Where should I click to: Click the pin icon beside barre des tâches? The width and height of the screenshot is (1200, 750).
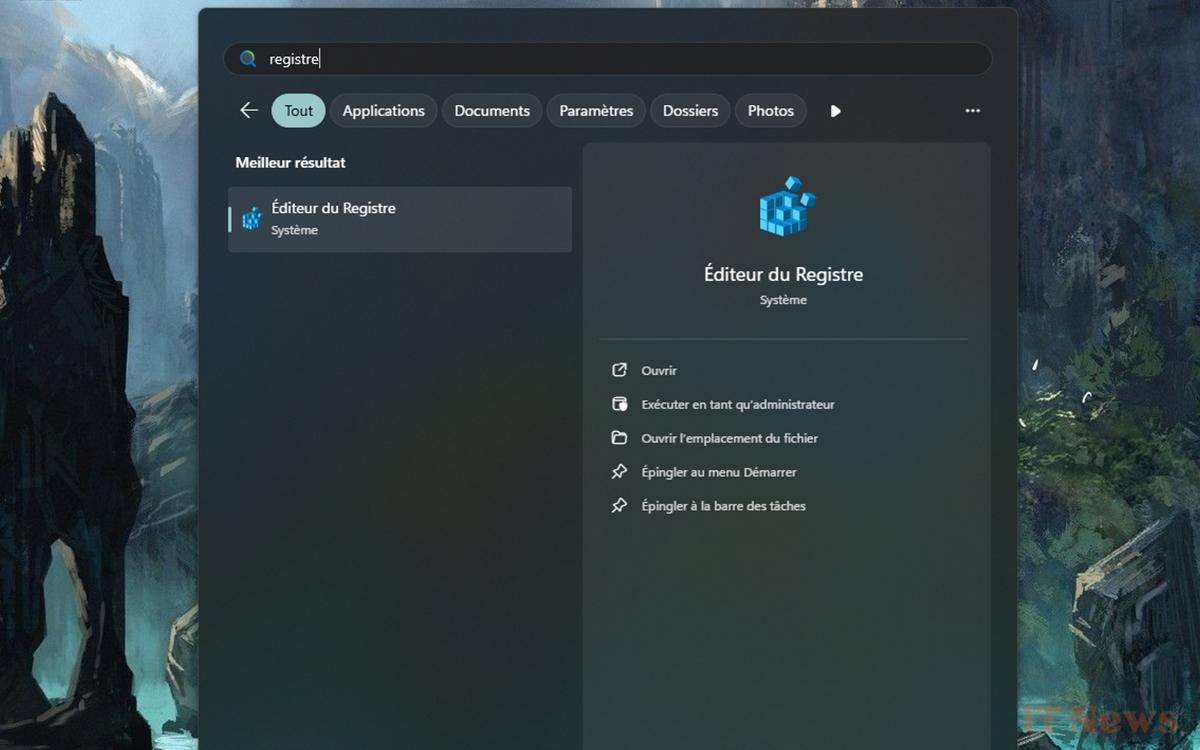click(619, 505)
